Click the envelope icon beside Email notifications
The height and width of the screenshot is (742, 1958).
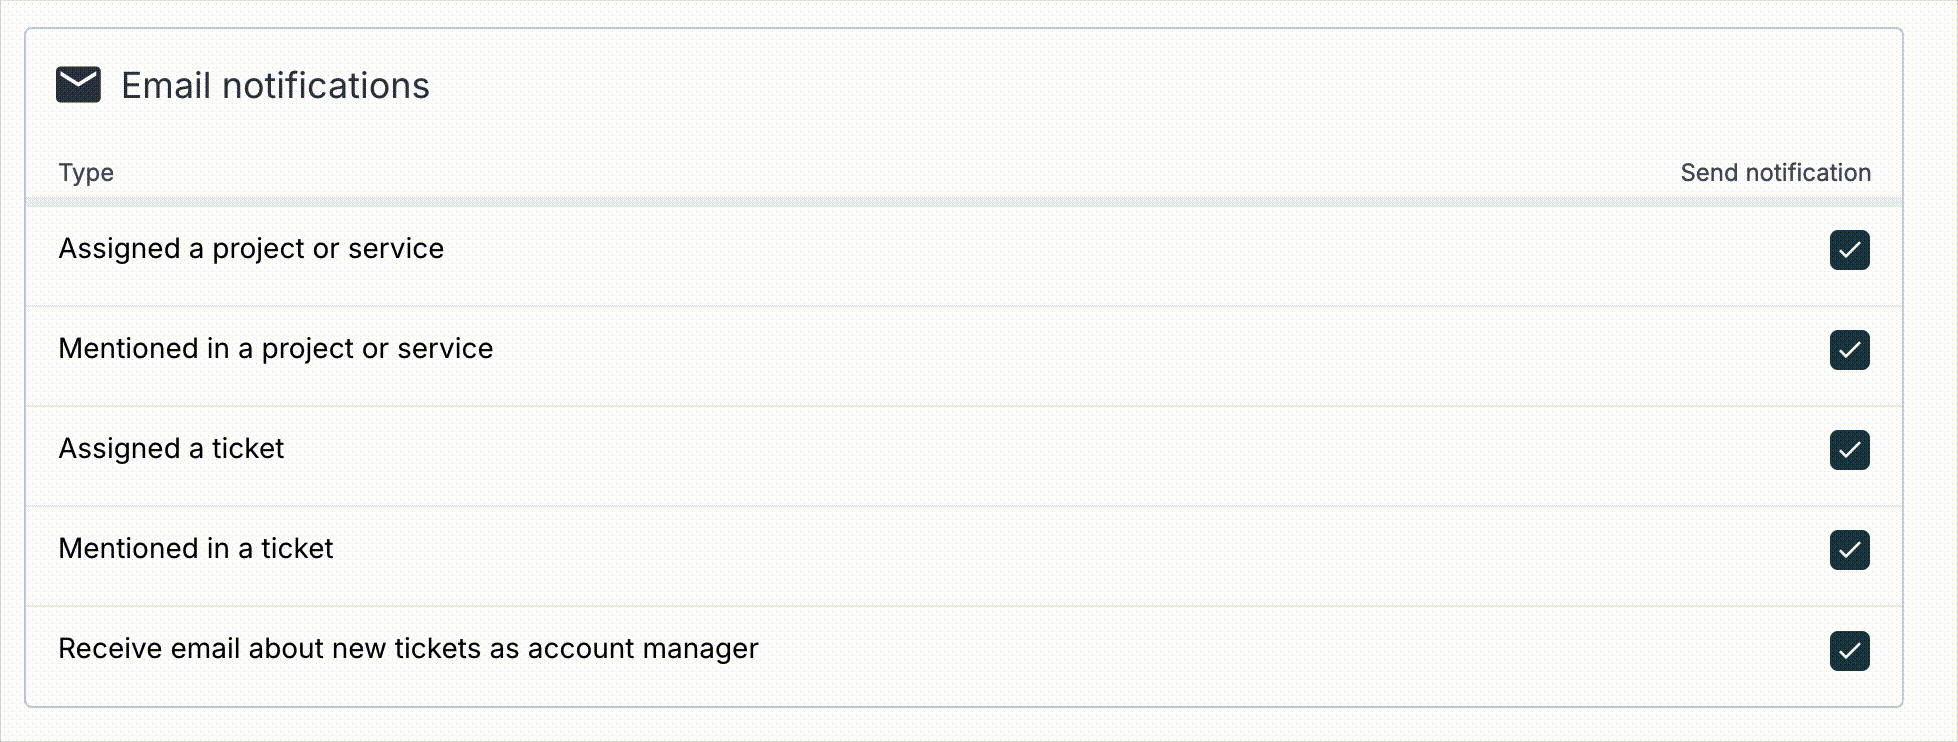[78, 85]
